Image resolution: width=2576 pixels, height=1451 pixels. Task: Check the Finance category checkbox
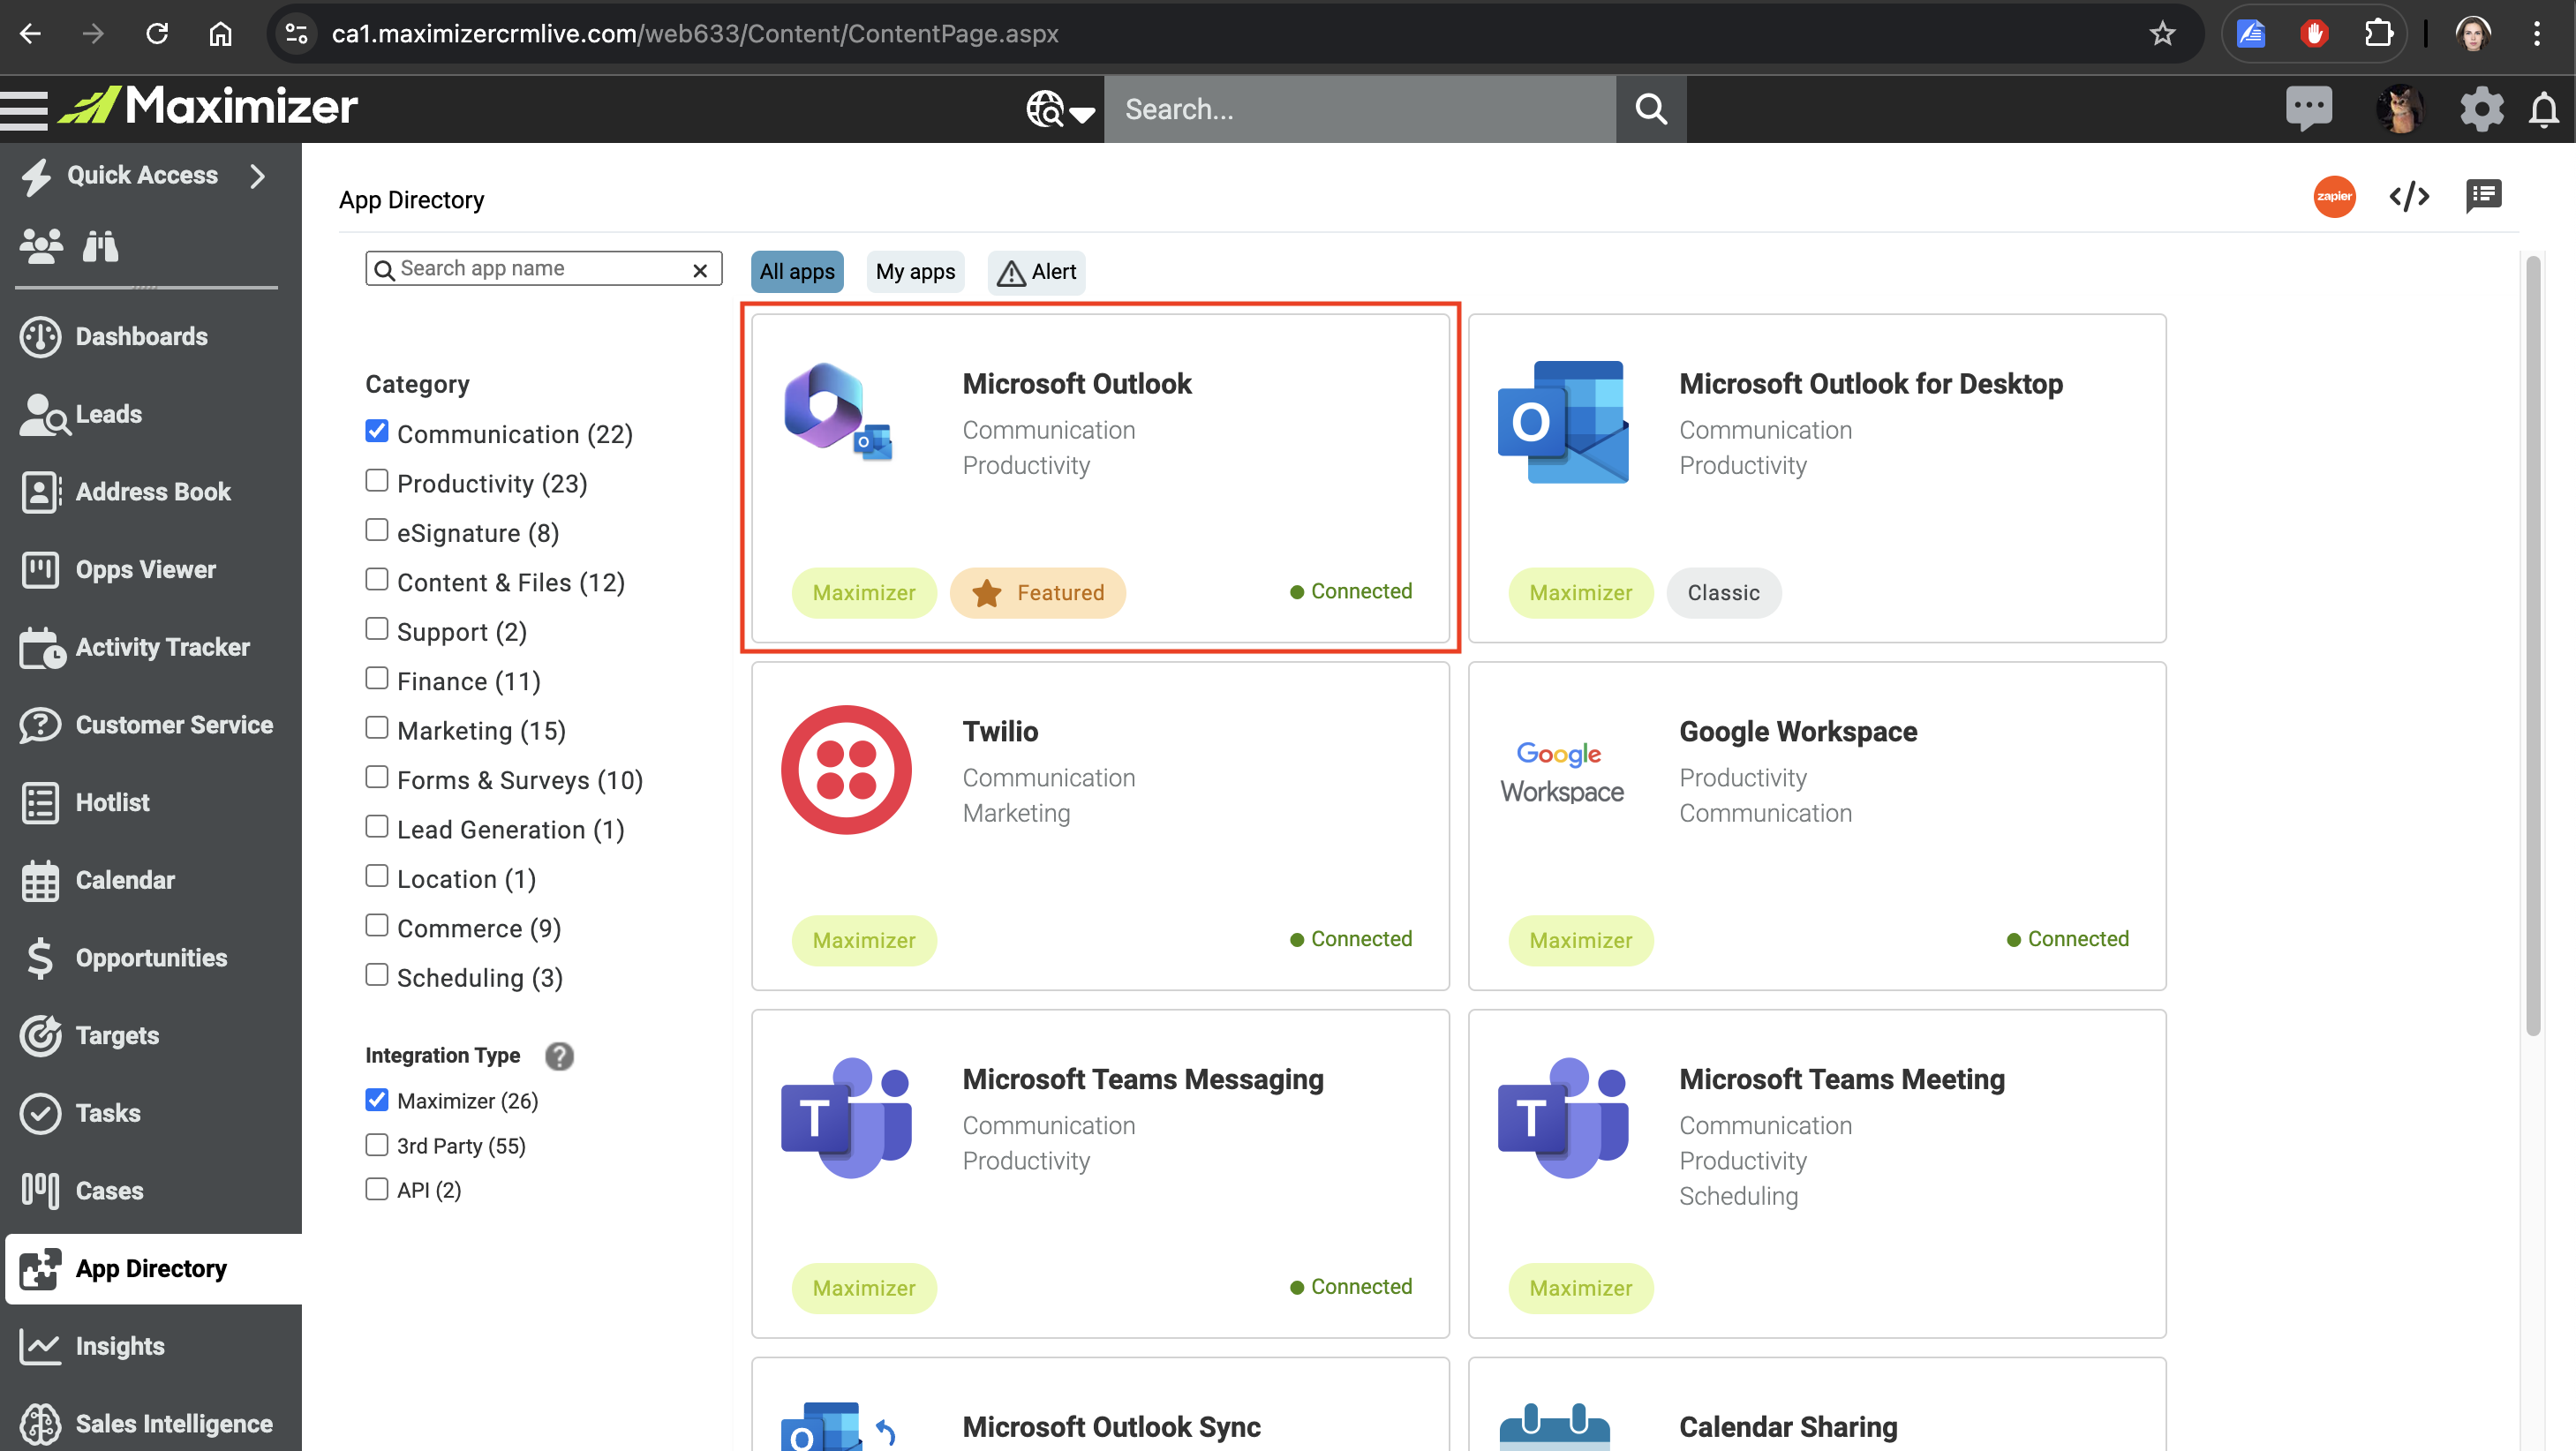point(377,678)
